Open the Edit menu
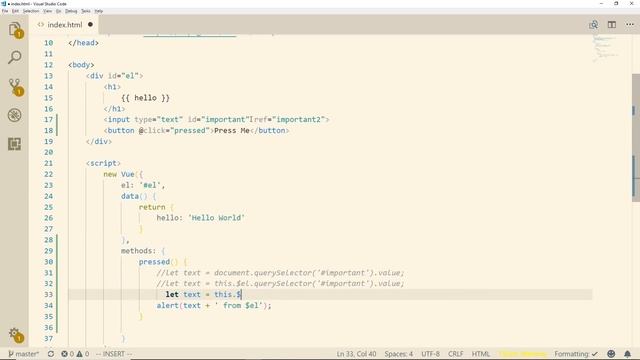Screen dimensions: 640x360 [x=16, y=11]
